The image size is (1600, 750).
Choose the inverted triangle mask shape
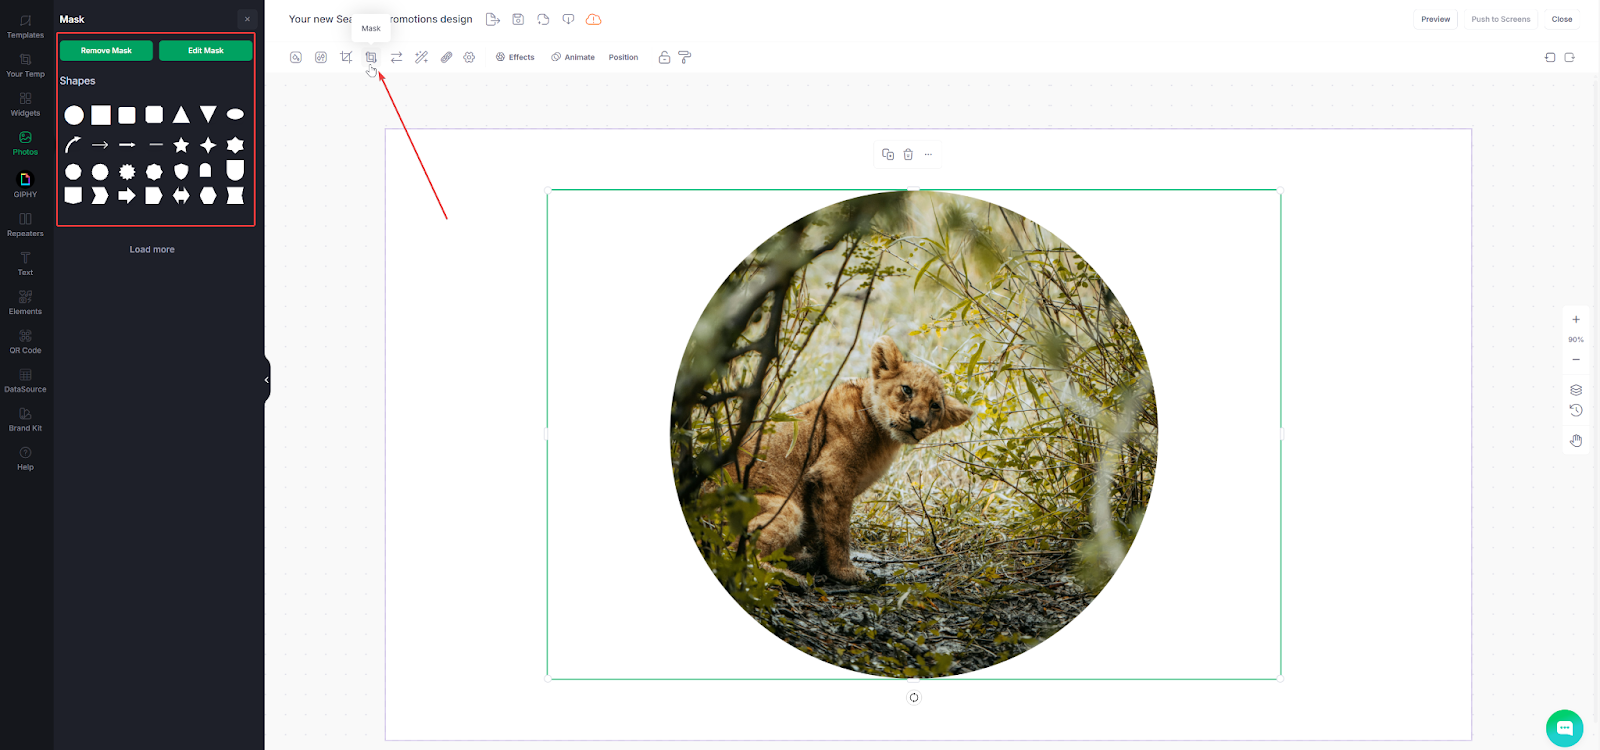pyautogui.click(x=208, y=115)
